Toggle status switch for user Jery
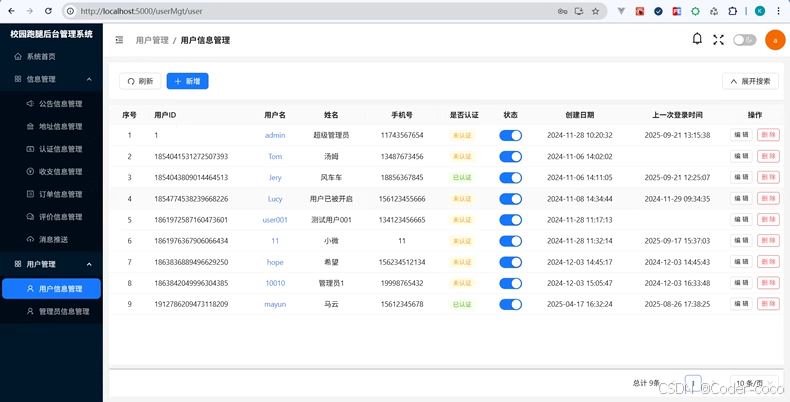 click(510, 177)
